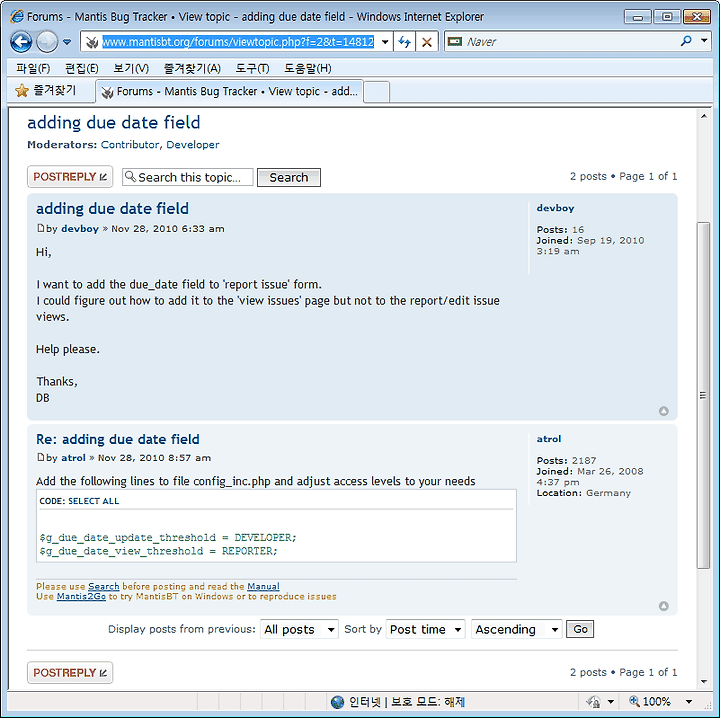This screenshot has width=720, height=718.
Task: Open the 도움말(H) menu
Action: click(307, 68)
